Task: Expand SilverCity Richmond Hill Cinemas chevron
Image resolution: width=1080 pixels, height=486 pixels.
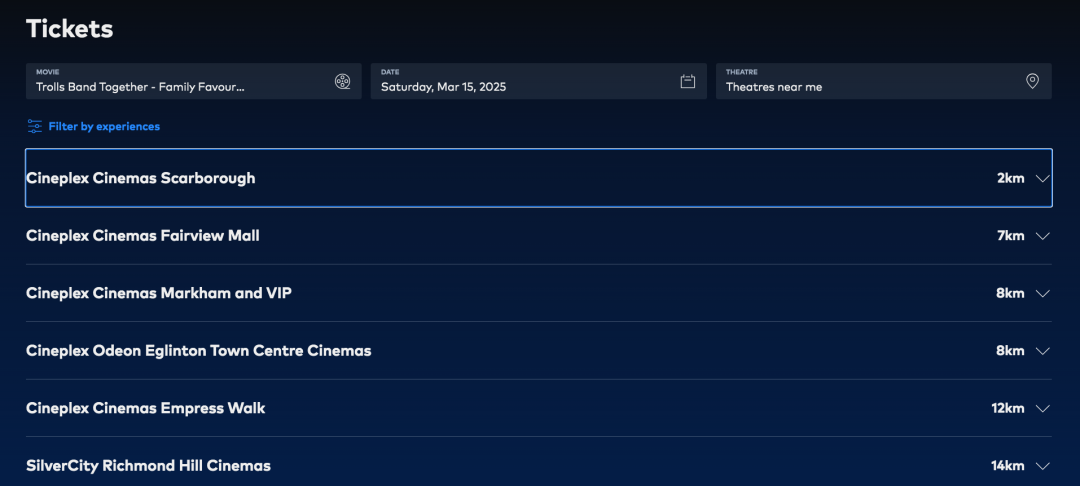Action: (1042, 466)
